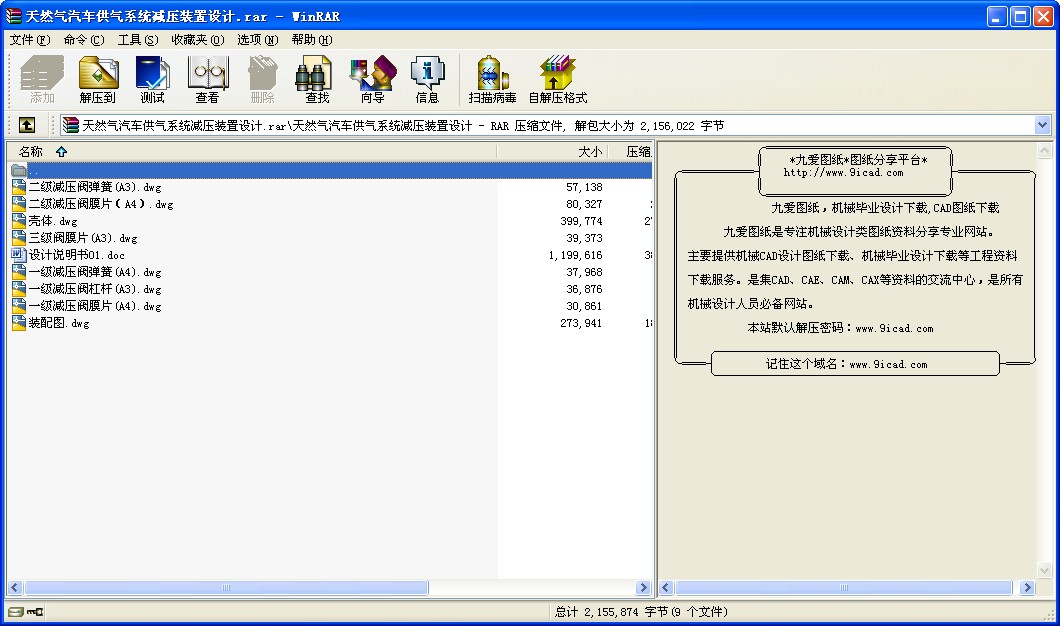Select the 壳体.dwg file
Viewport: 1060px width, 626px height.
point(52,221)
